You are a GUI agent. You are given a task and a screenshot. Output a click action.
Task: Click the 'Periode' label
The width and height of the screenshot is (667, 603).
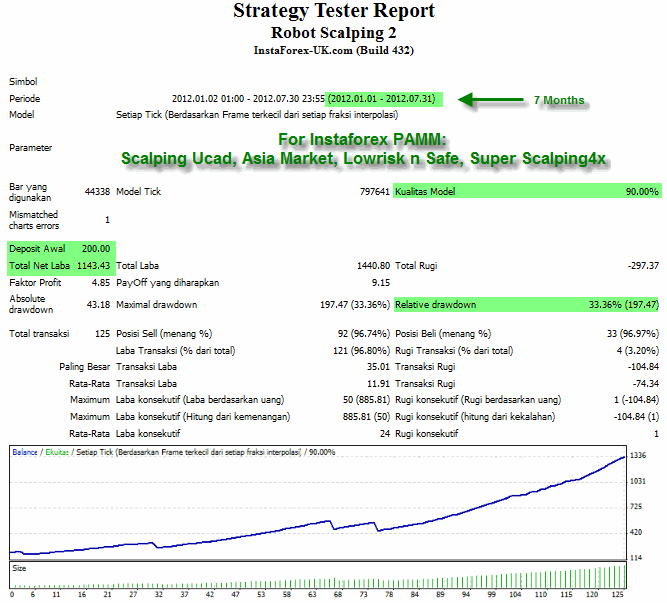click(x=25, y=99)
